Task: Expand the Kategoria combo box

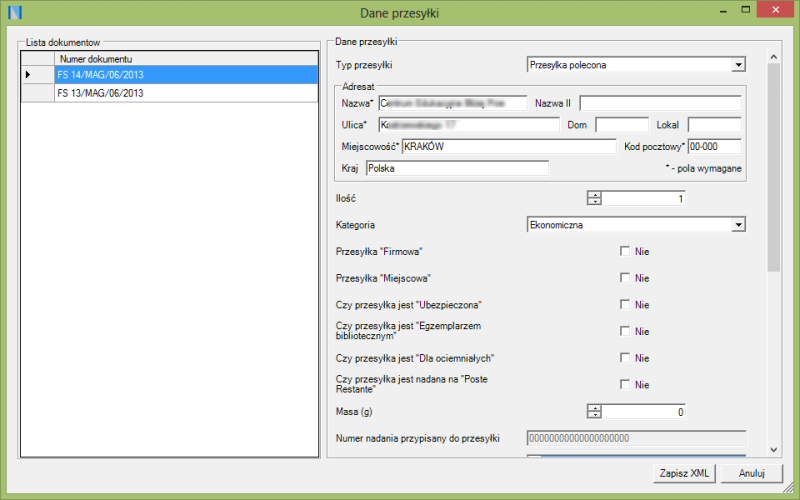Action: point(738,225)
